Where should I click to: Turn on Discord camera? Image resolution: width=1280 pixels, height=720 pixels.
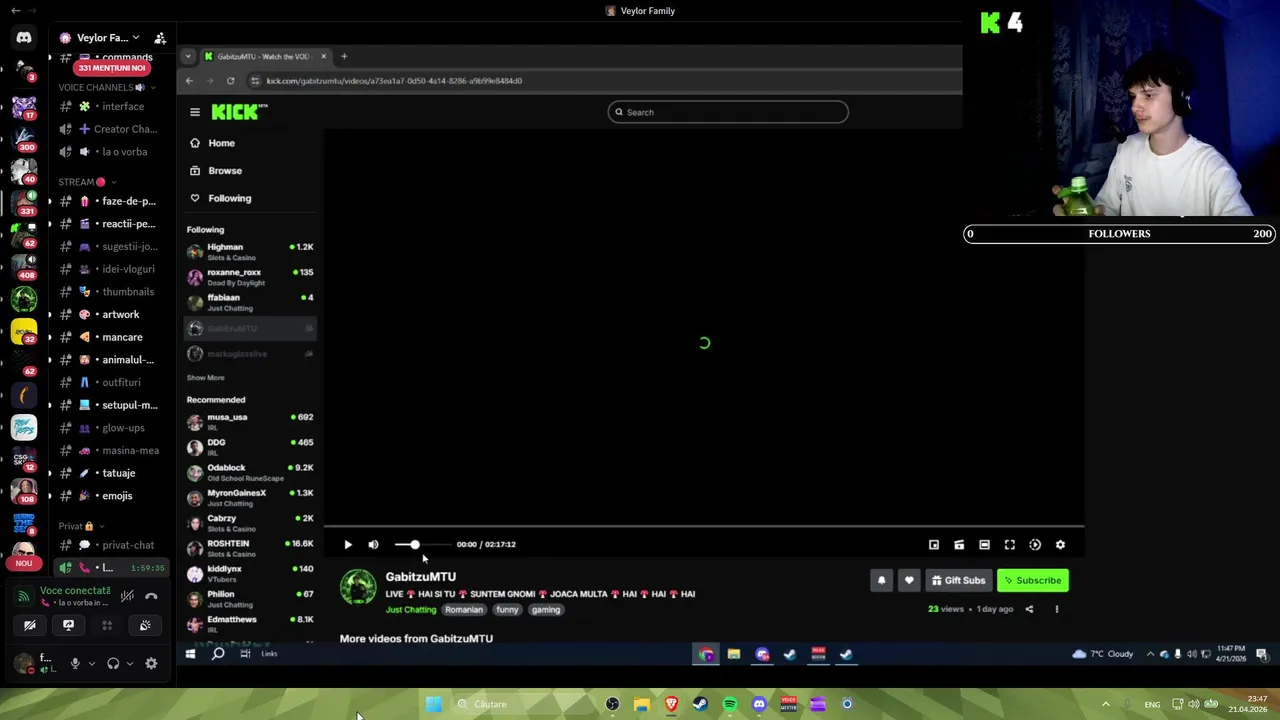(x=30, y=625)
